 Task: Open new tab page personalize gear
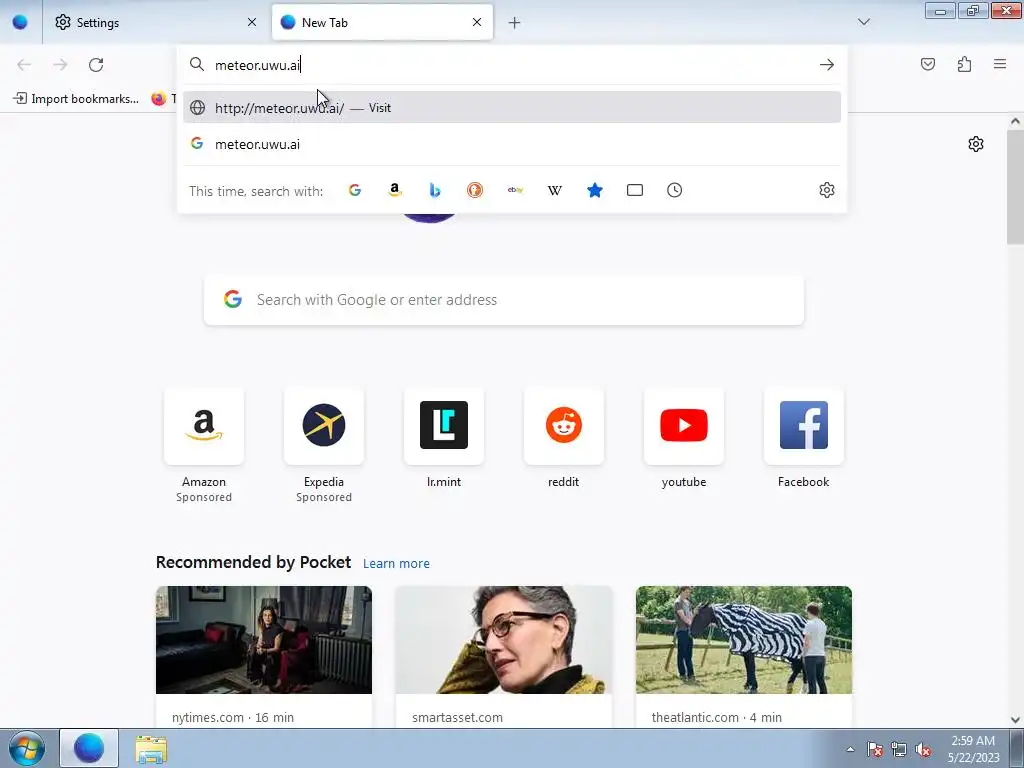click(x=976, y=144)
